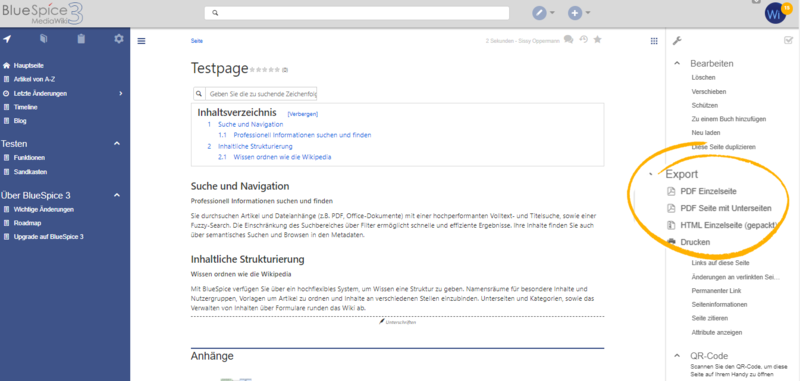Open the clipboard tab in sidebar
This screenshot has width=800, height=381.
click(x=81, y=39)
